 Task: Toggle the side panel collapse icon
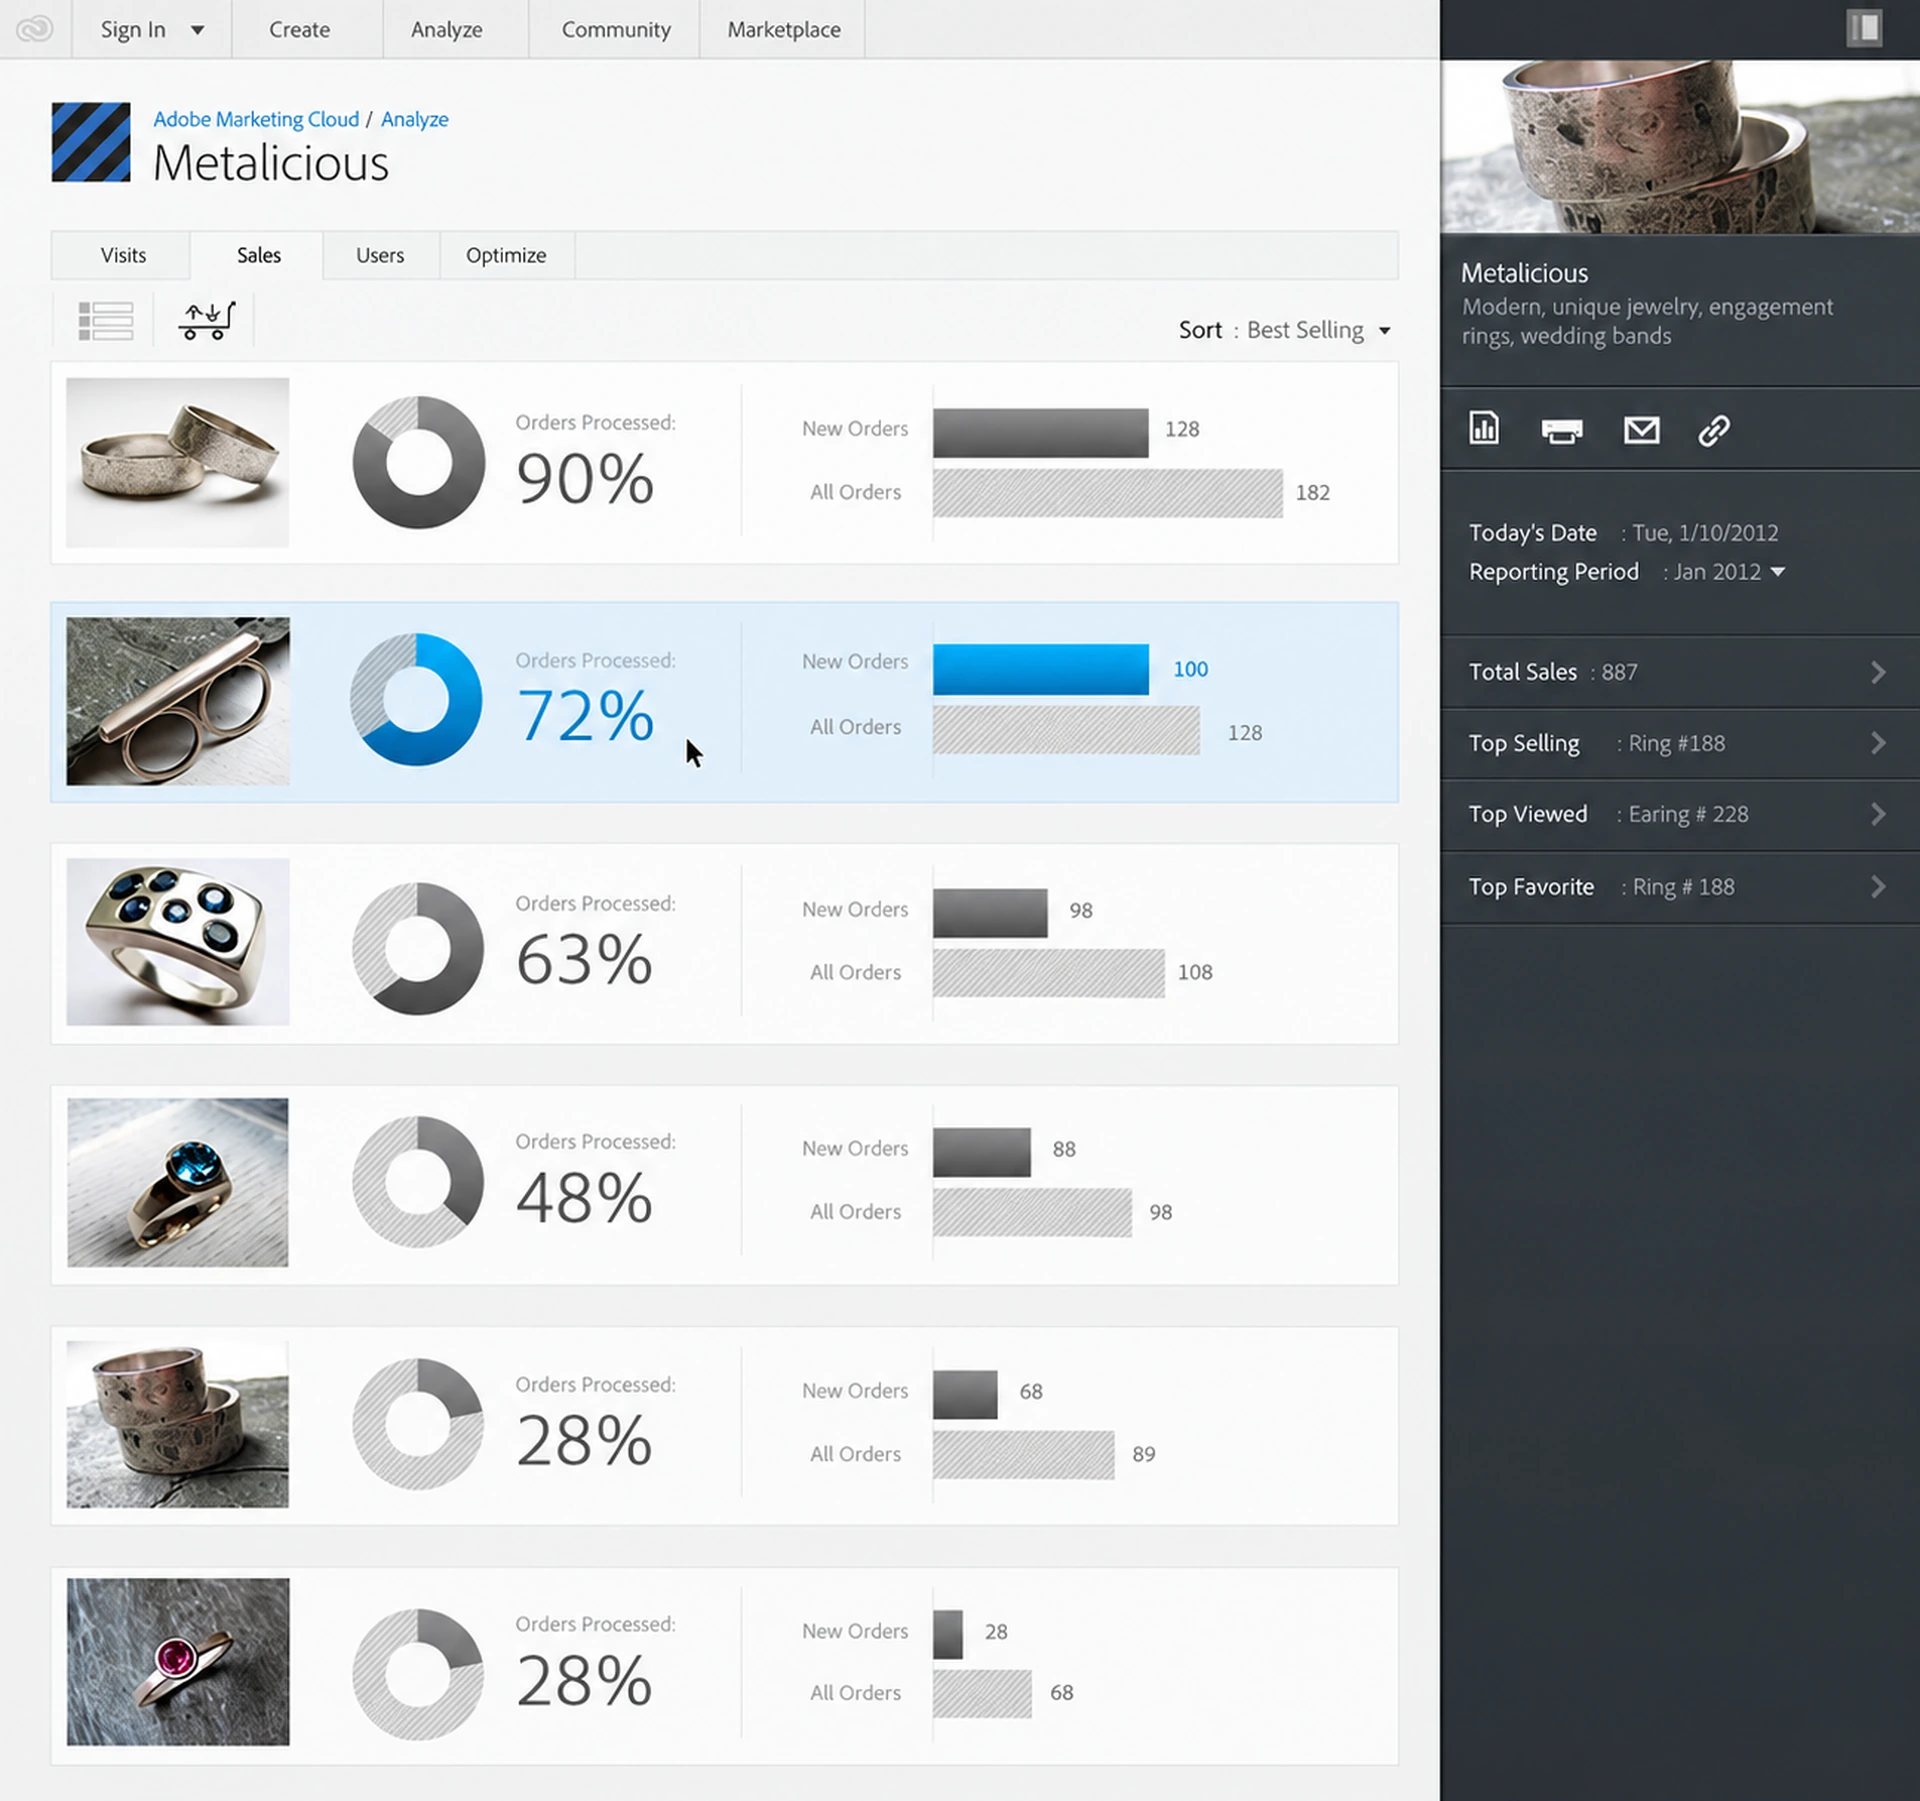pos(1864,28)
